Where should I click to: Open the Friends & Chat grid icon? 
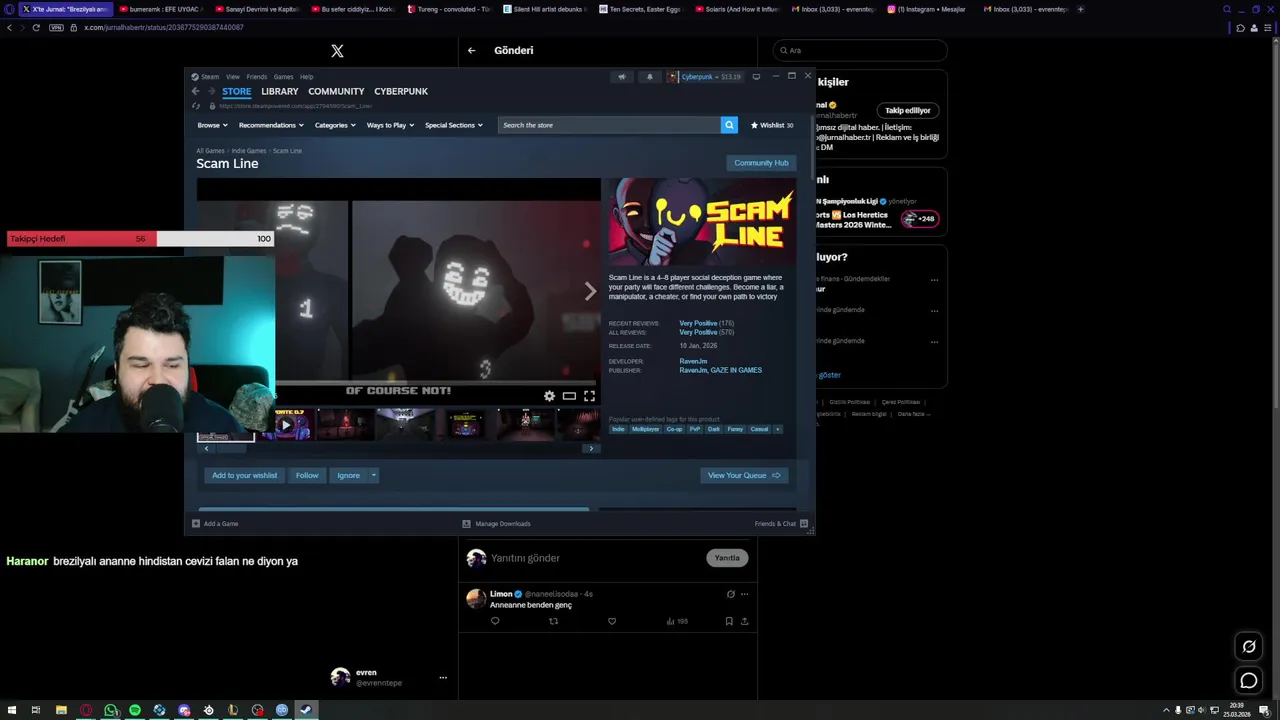point(804,523)
